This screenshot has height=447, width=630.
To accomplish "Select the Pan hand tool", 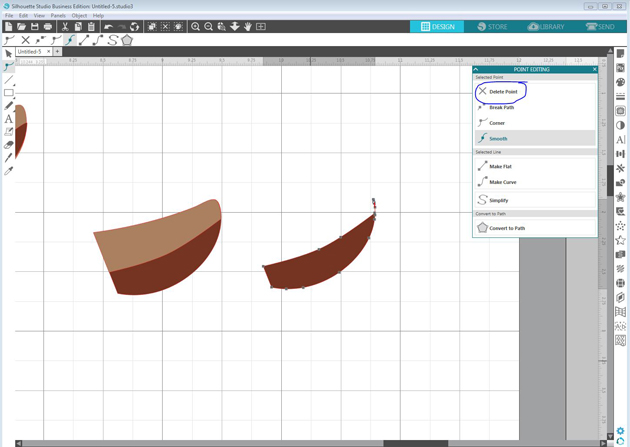I will 248,27.
